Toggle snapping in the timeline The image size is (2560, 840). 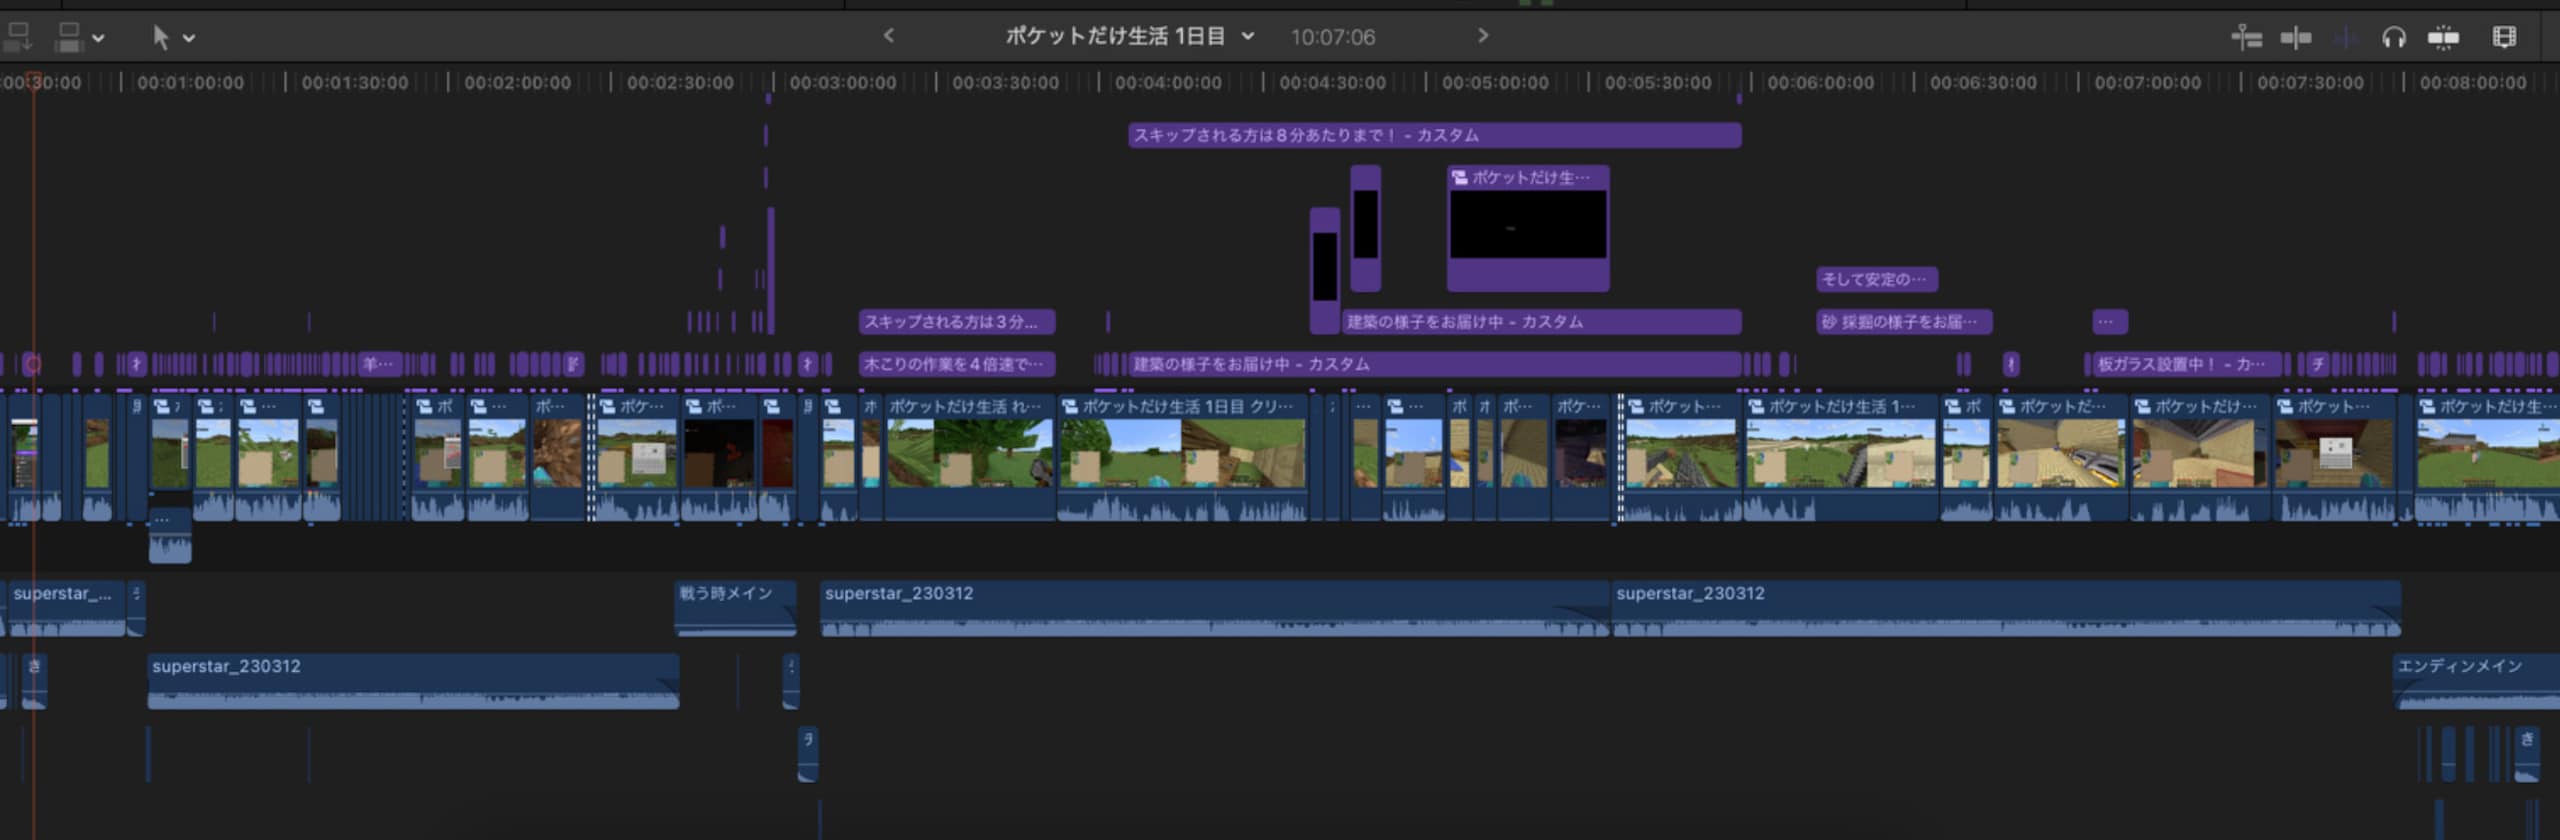click(x=2443, y=38)
